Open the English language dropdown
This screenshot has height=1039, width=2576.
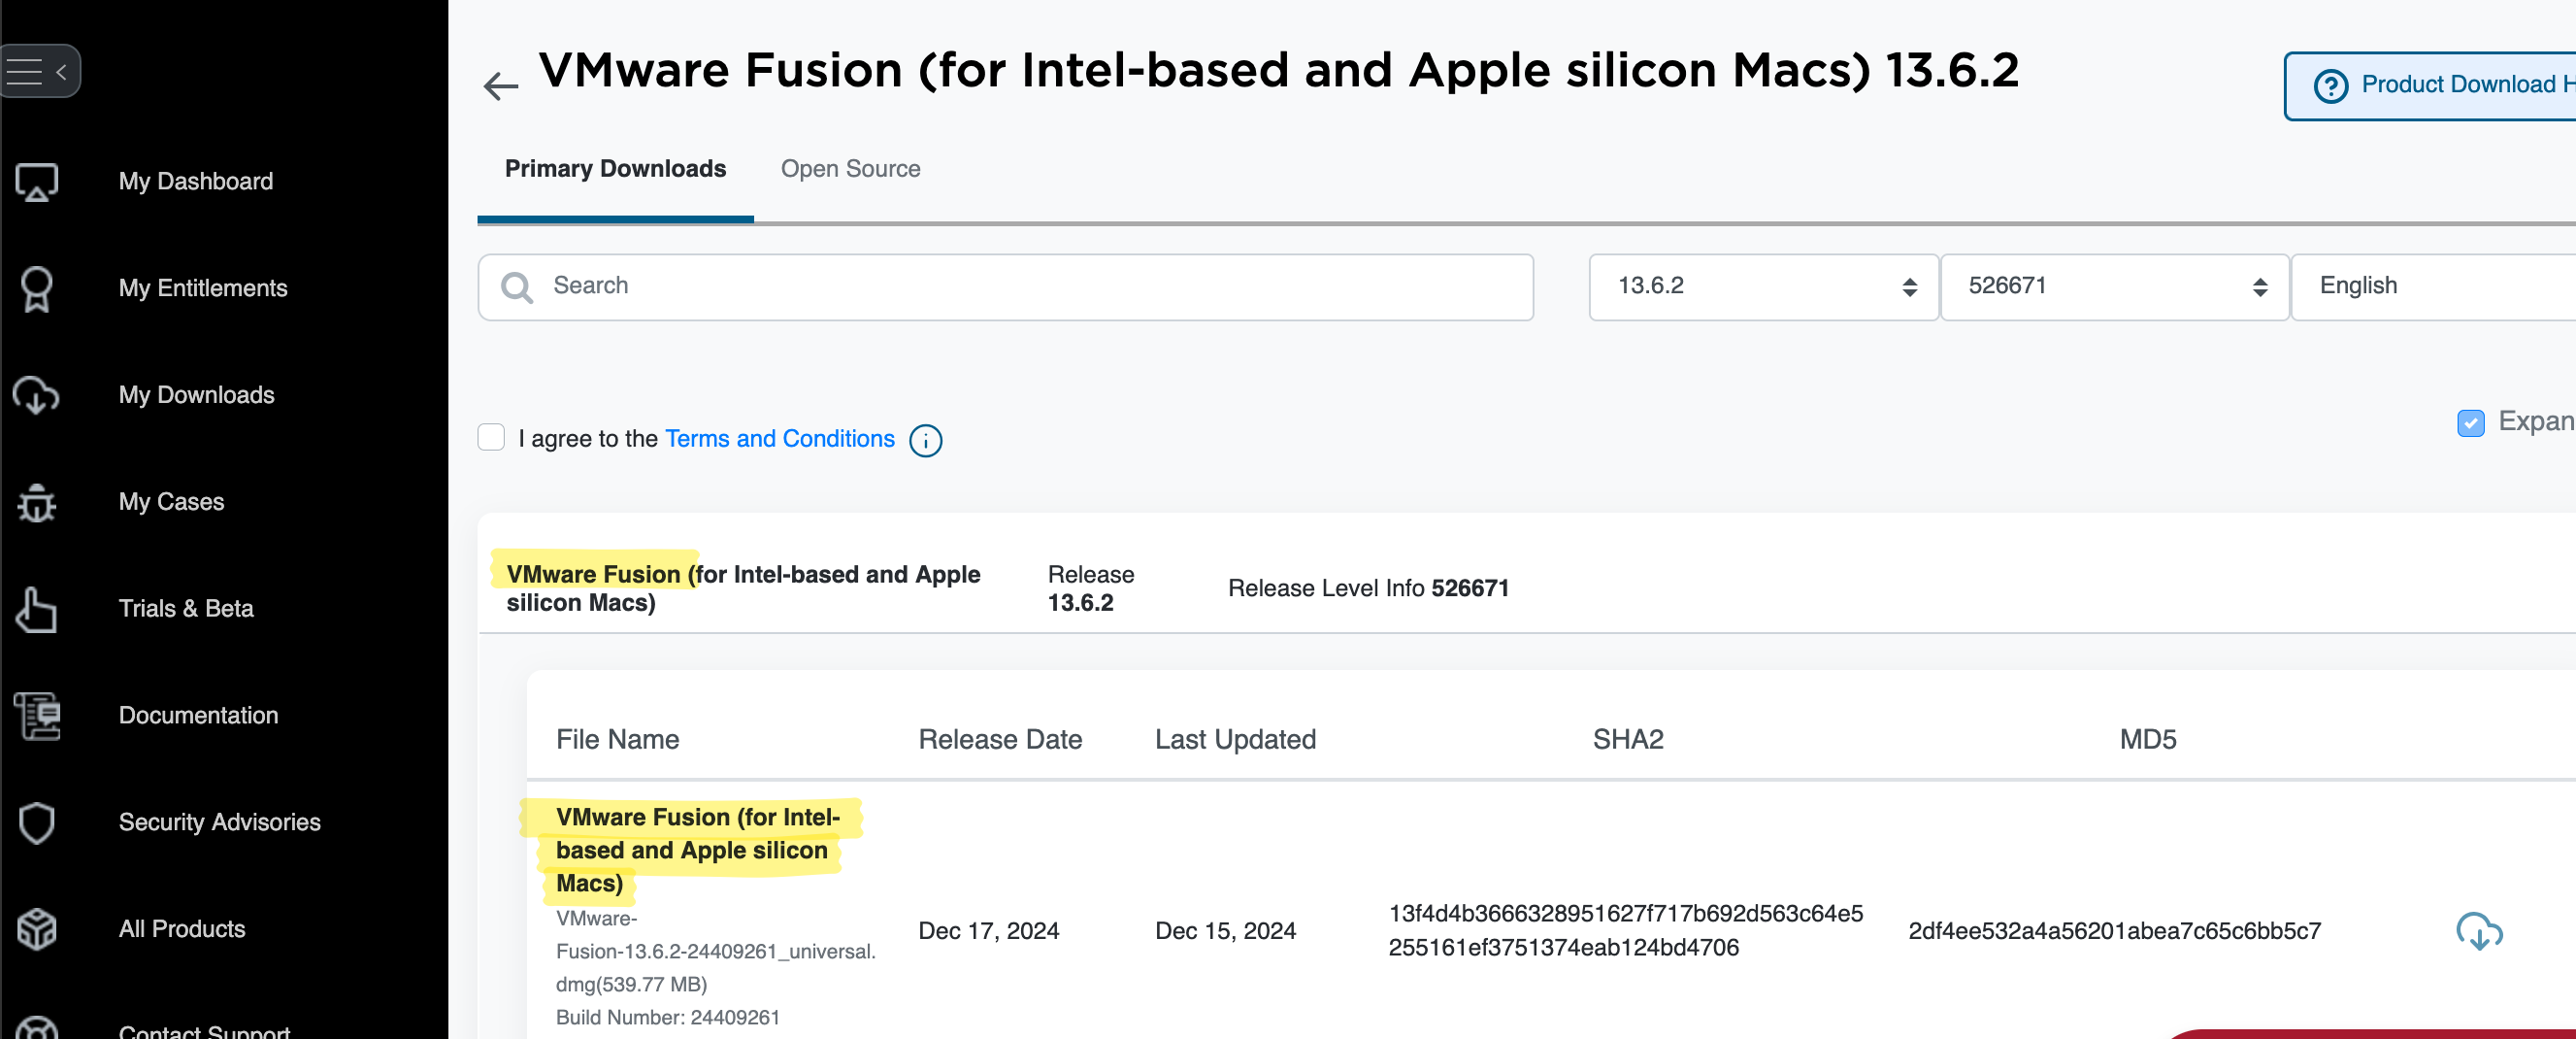(x=2432, y=287)
